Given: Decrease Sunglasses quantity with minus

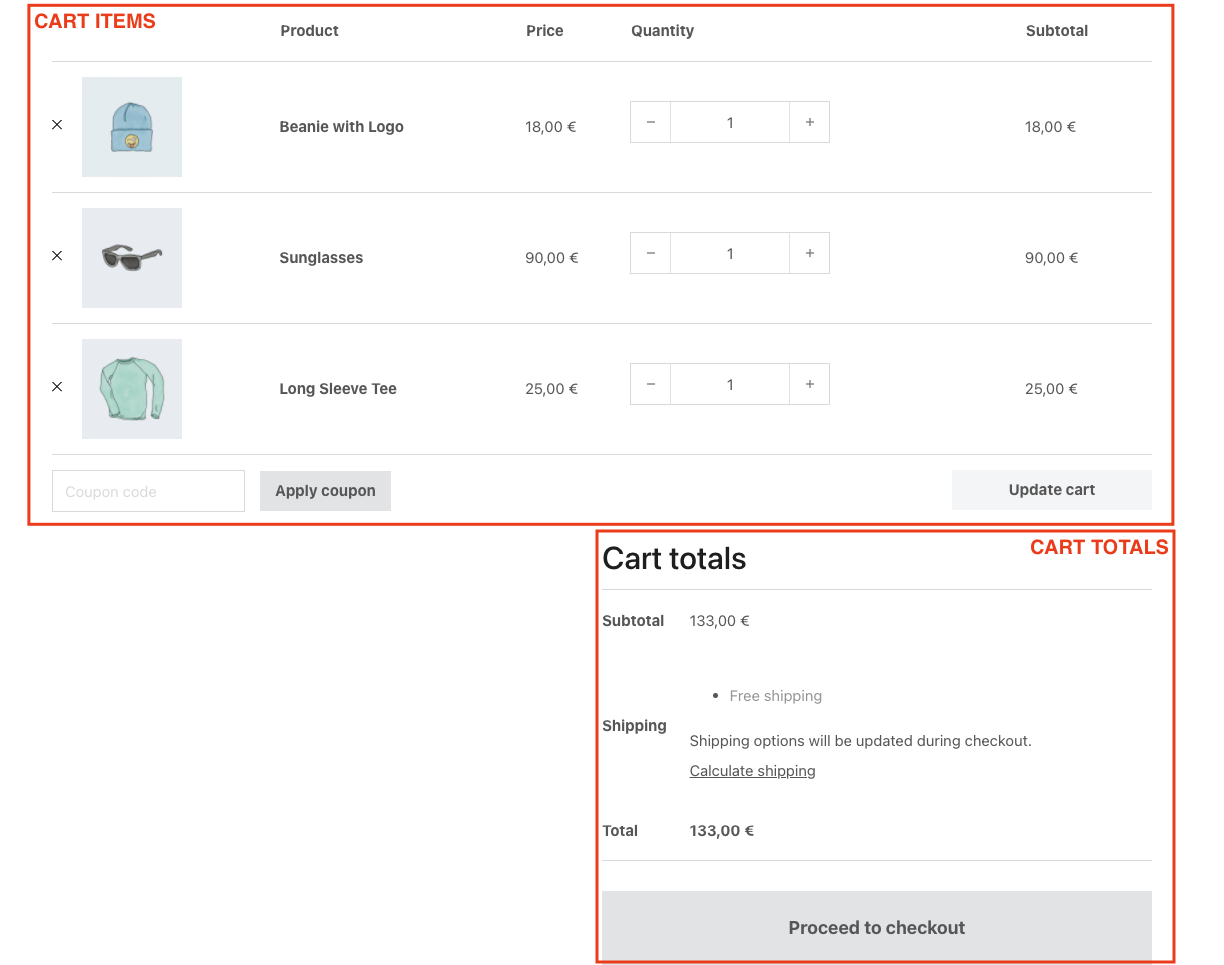Looking at the screenshot, I should point(651,253).
